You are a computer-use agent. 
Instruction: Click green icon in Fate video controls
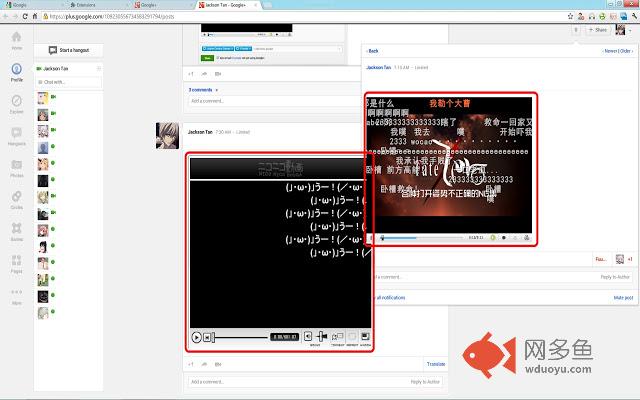(493, 238)
